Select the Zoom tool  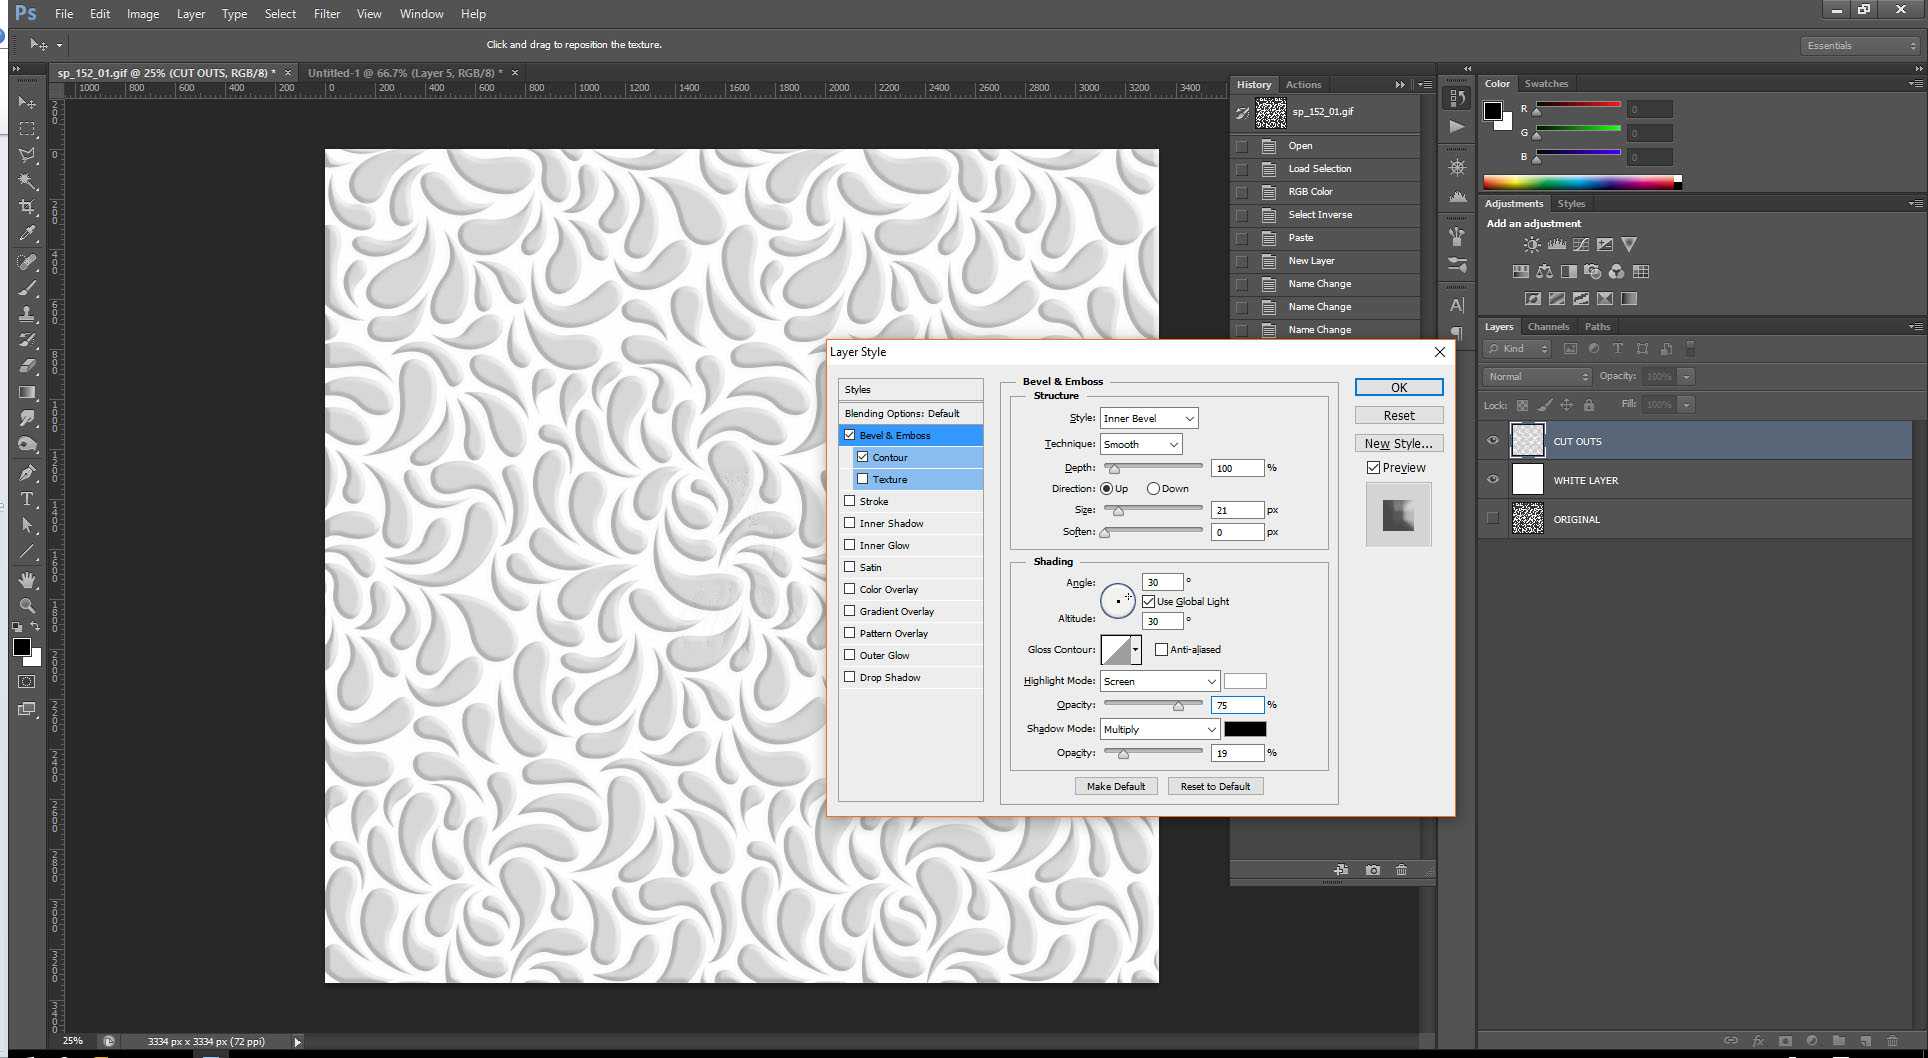coord(27,606)
